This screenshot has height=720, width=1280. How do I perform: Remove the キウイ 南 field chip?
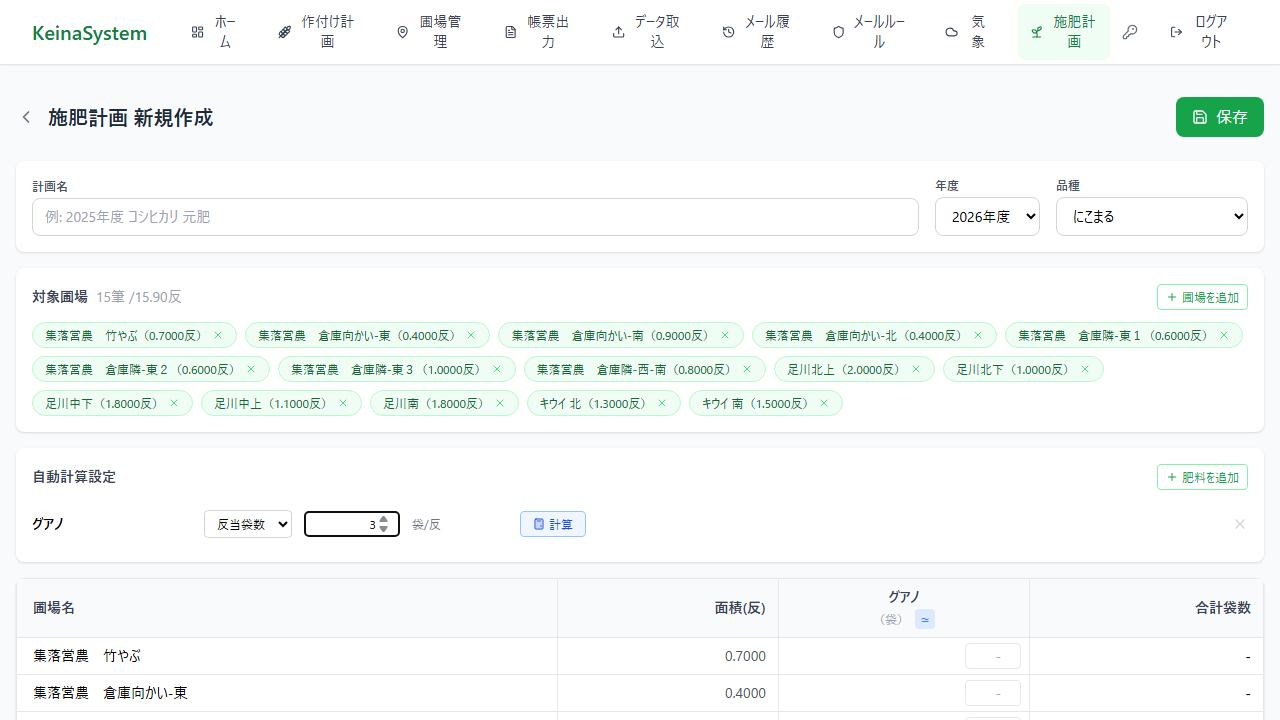[x=824, y=404]
